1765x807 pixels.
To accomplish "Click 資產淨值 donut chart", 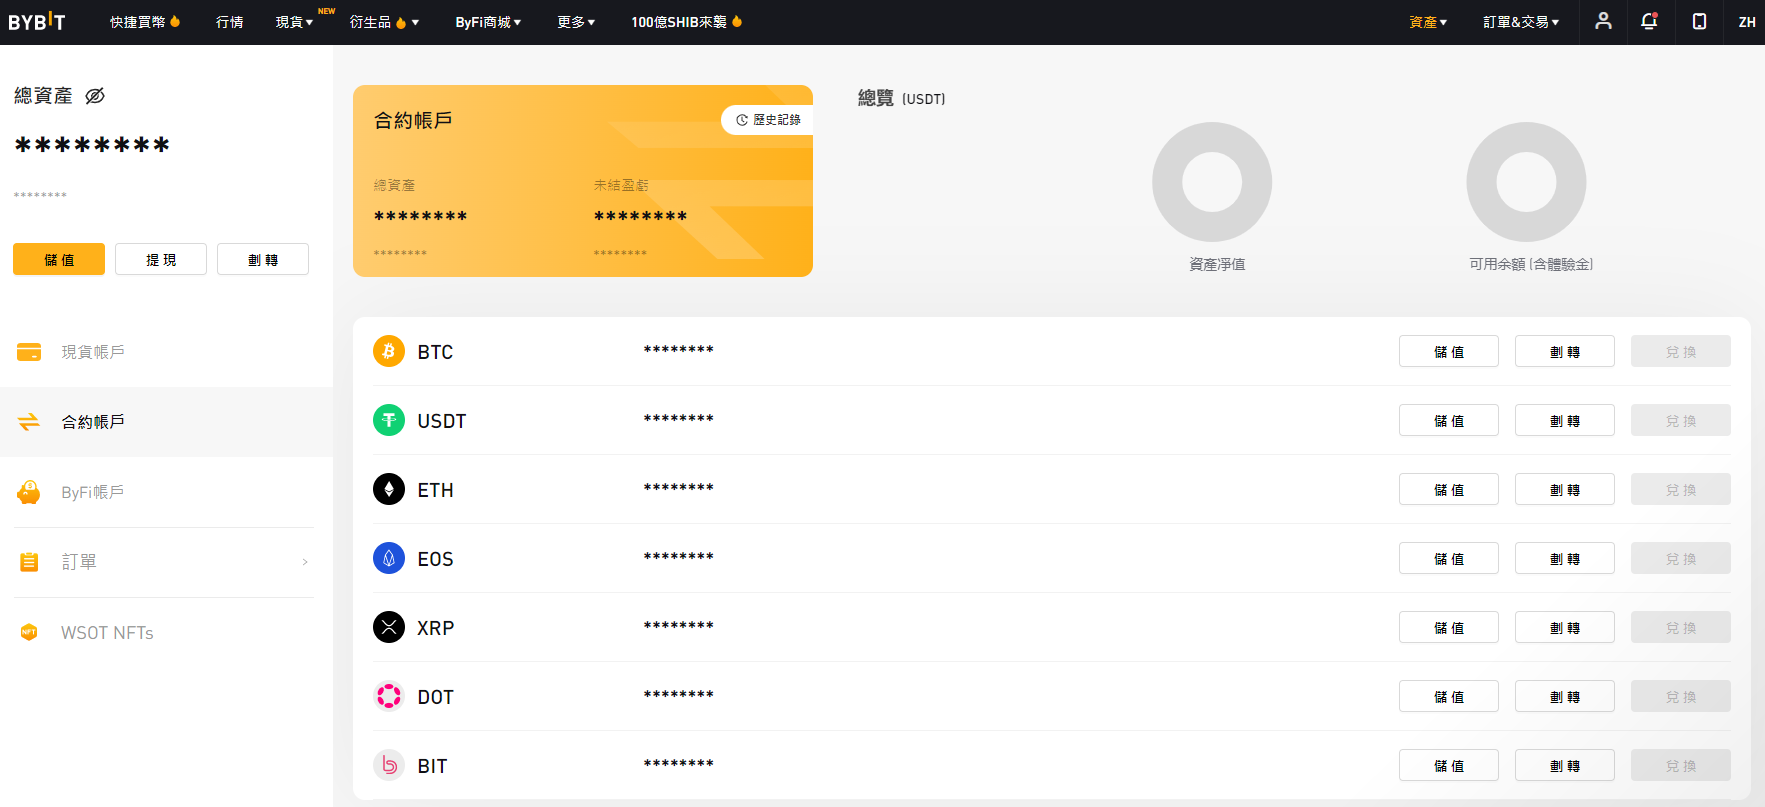I will click(1212, 182).
